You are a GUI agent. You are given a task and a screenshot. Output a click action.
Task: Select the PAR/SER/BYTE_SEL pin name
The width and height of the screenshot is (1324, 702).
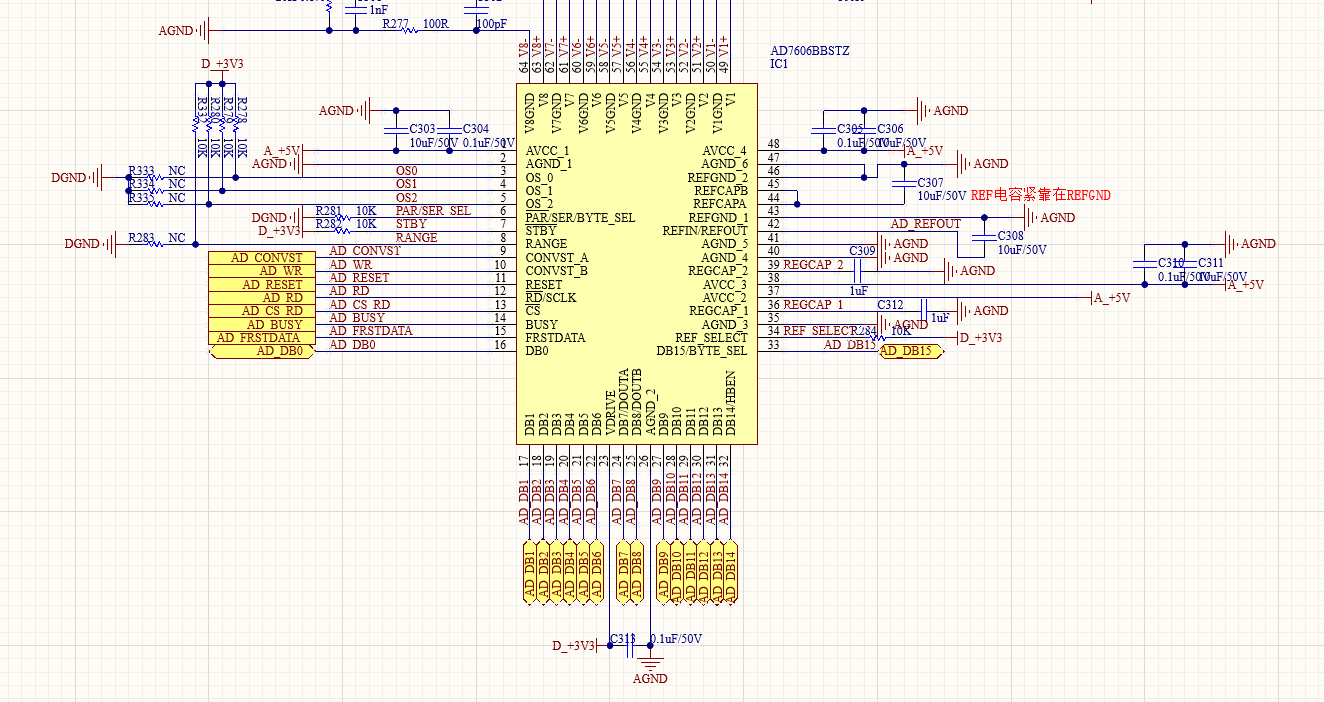click(x=580, y=217)
